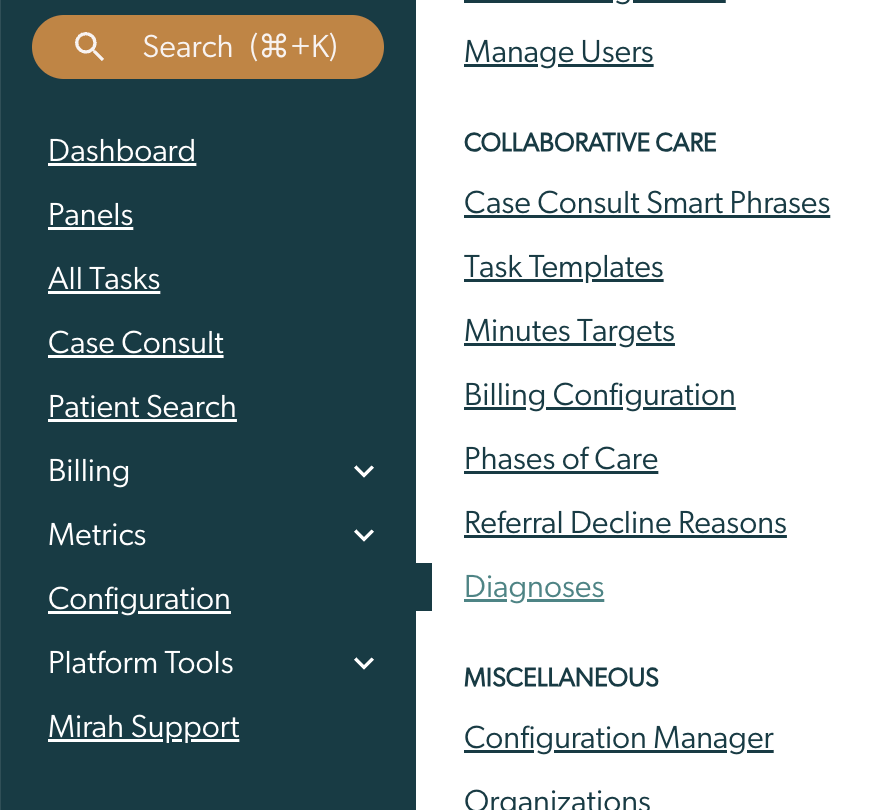876x810 pixels.
Task: Open the Manage Users link
Action: point(559,53)
